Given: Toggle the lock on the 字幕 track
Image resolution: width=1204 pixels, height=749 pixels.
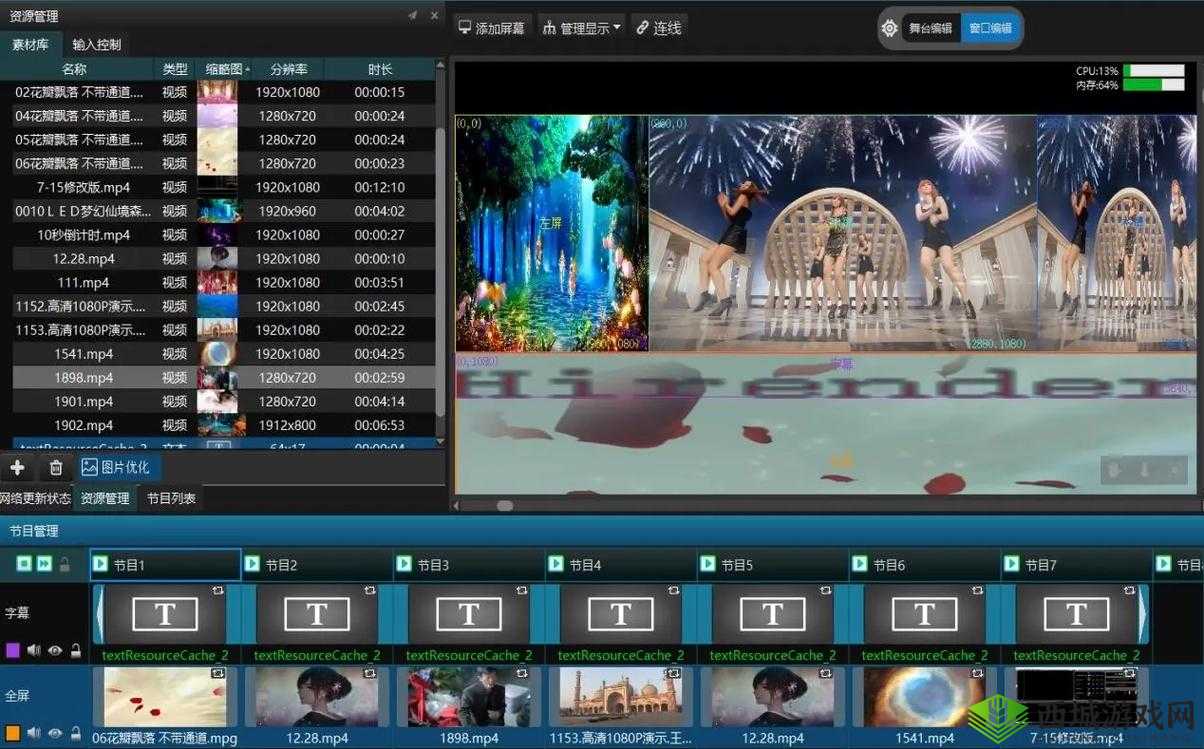Looking at the screenshot, I should [x=75, y=650].
